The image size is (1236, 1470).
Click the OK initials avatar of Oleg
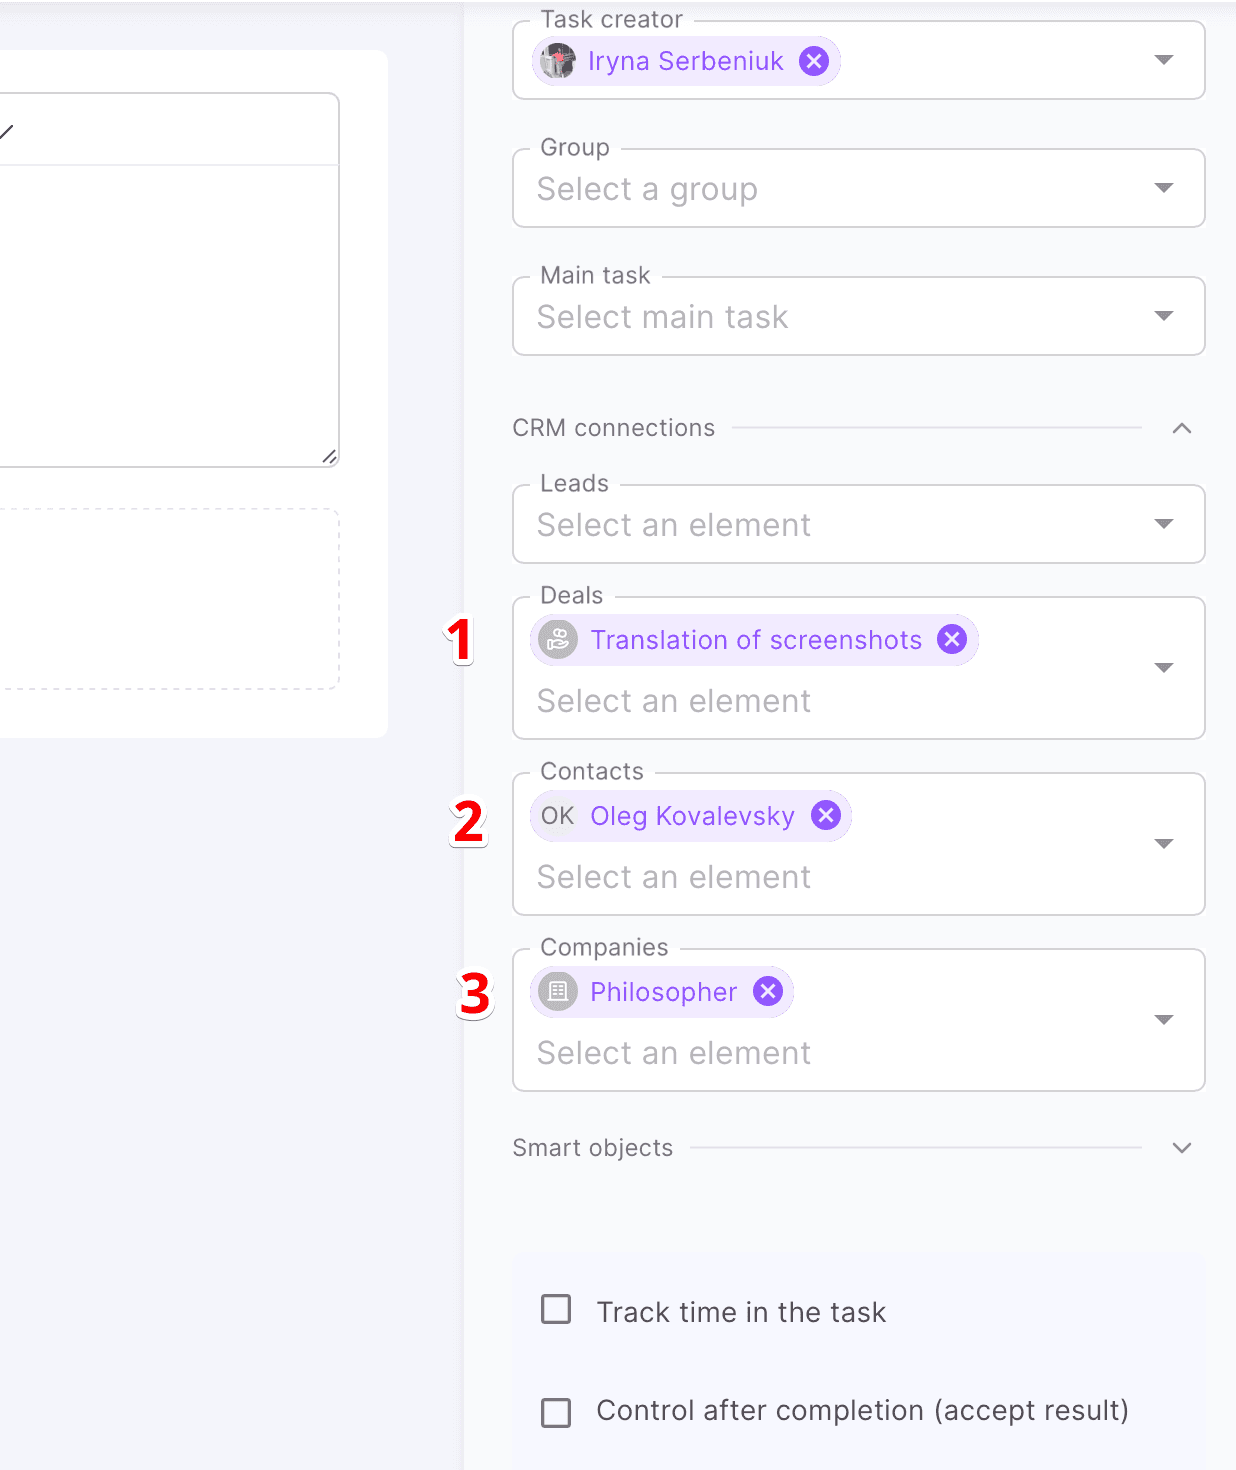click(x=557, y=816)
